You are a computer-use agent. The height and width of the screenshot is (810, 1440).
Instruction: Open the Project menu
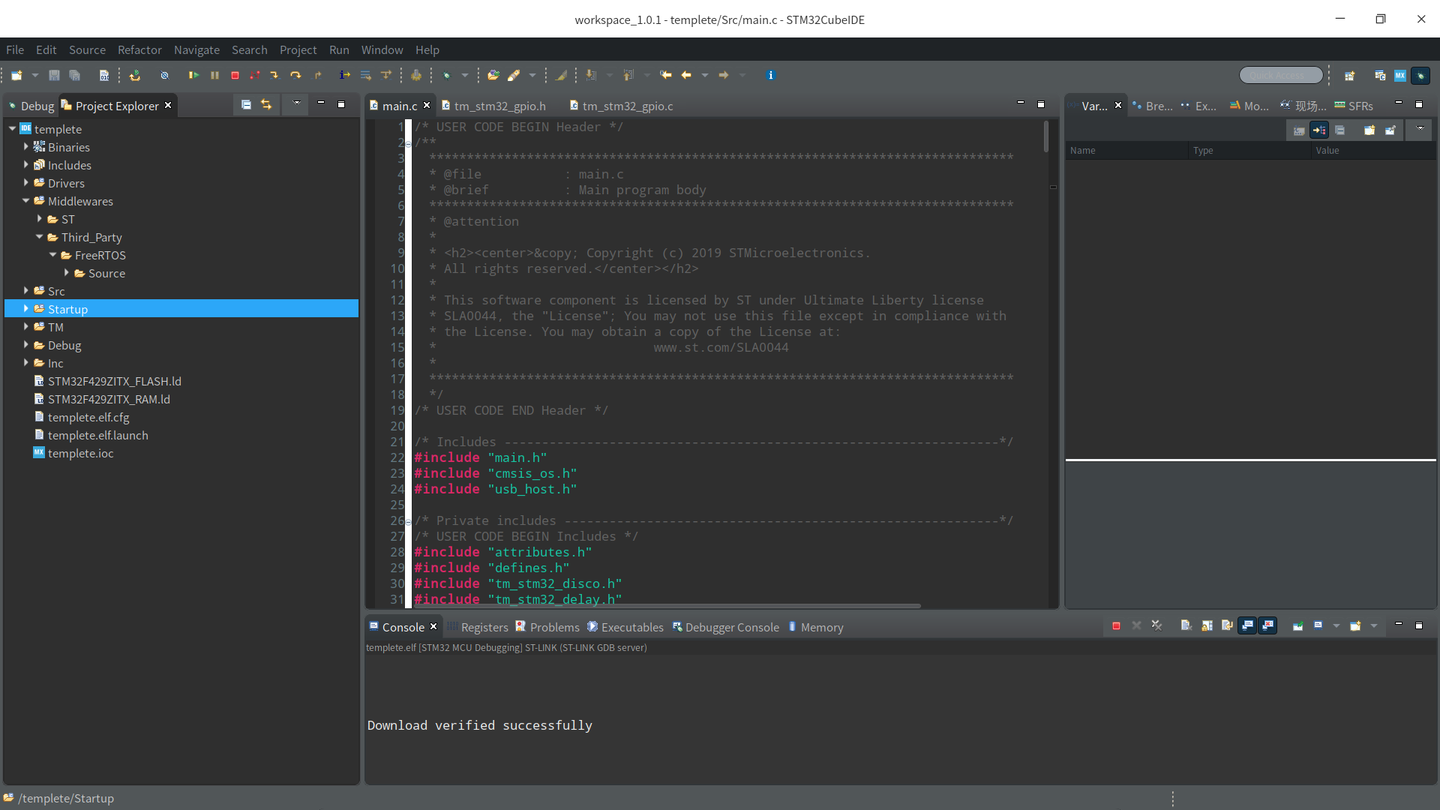coord(298,50)
